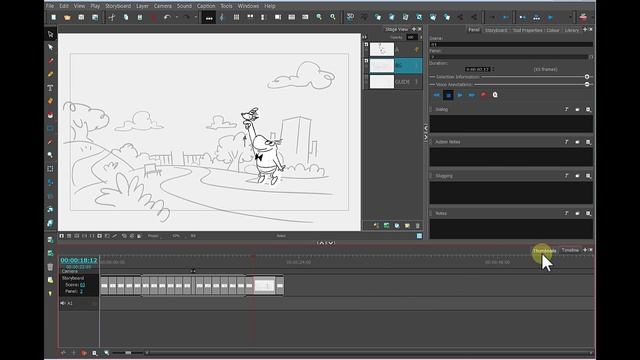
Task: Open the Dialog caption menu icon
Action: coord(588,109)
